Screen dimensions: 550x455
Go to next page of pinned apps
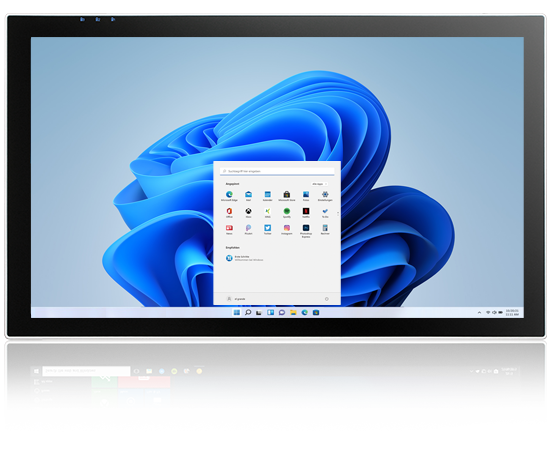click(338, 215)
